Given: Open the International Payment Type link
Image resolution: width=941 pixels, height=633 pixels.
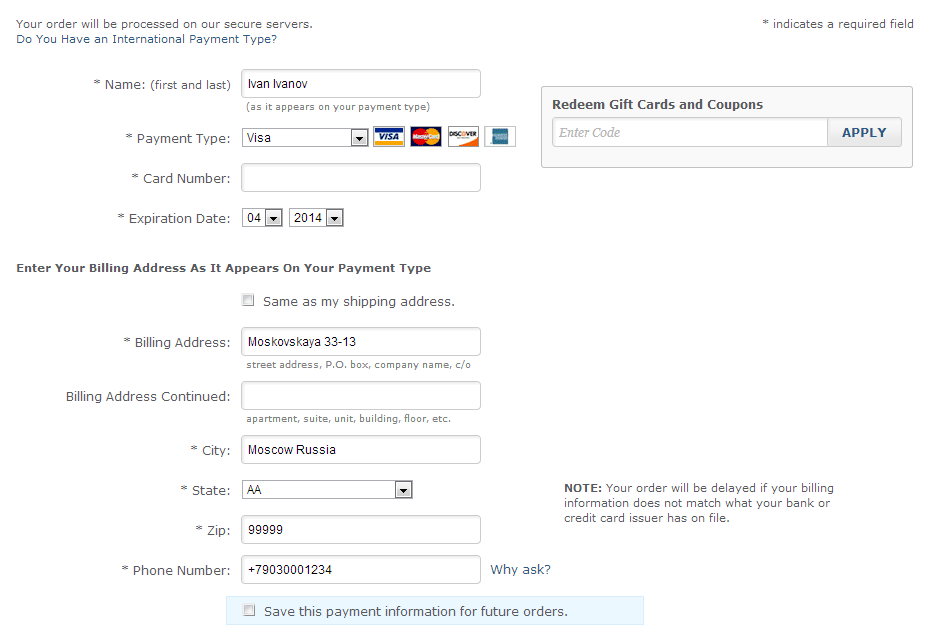Looking at the screenshot, I should pyautogui.click(x=146, y=39).
